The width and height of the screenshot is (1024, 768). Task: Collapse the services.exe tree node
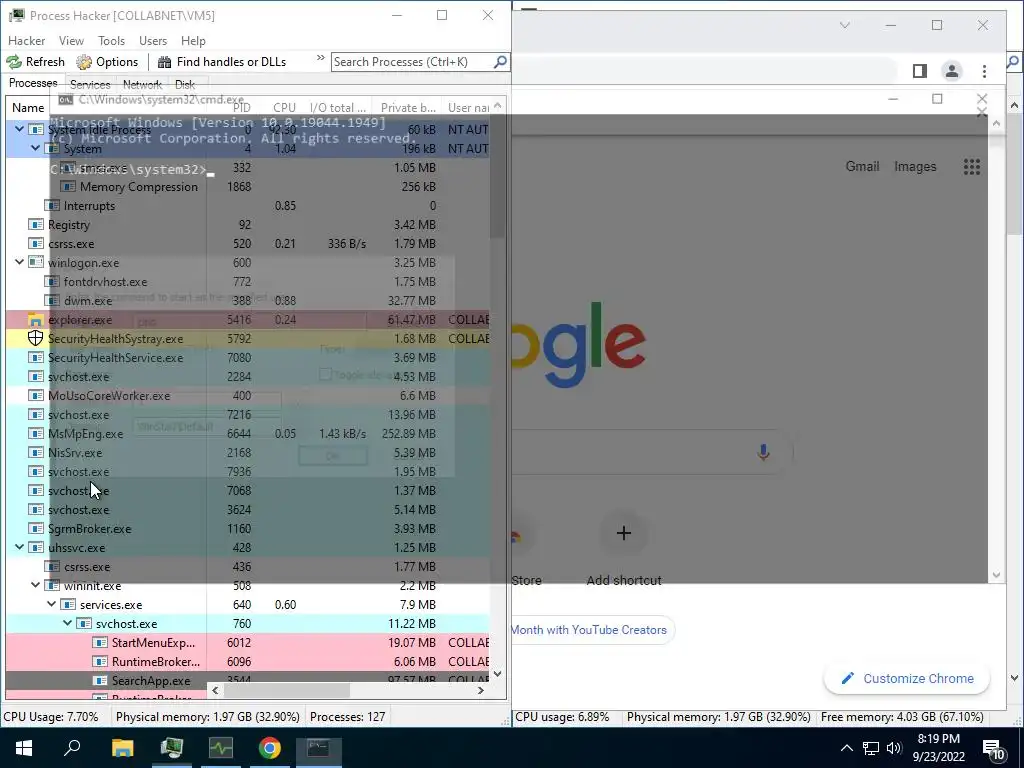pyautogui.click(x=51, y=604)
